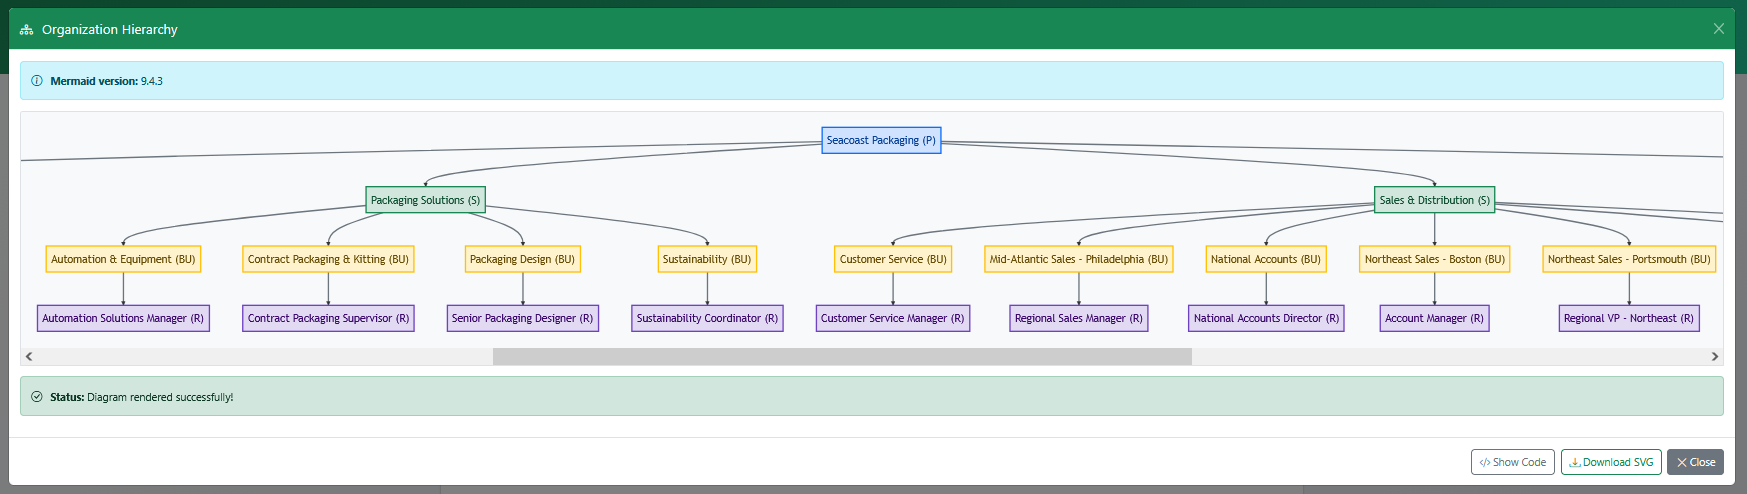Click the Regional VP - Northeast (R) node
This screenshot has width=1747, height=494.
coord(1628,318)
